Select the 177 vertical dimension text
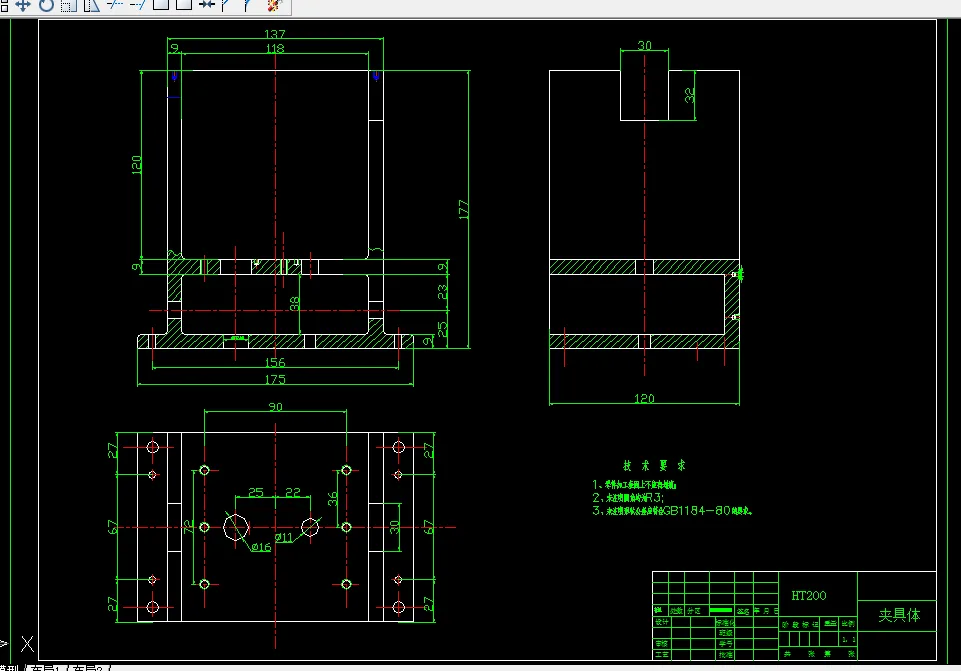The width and height of the screenshot is (961, 671). pyautogui.click(x=463, y=210)
